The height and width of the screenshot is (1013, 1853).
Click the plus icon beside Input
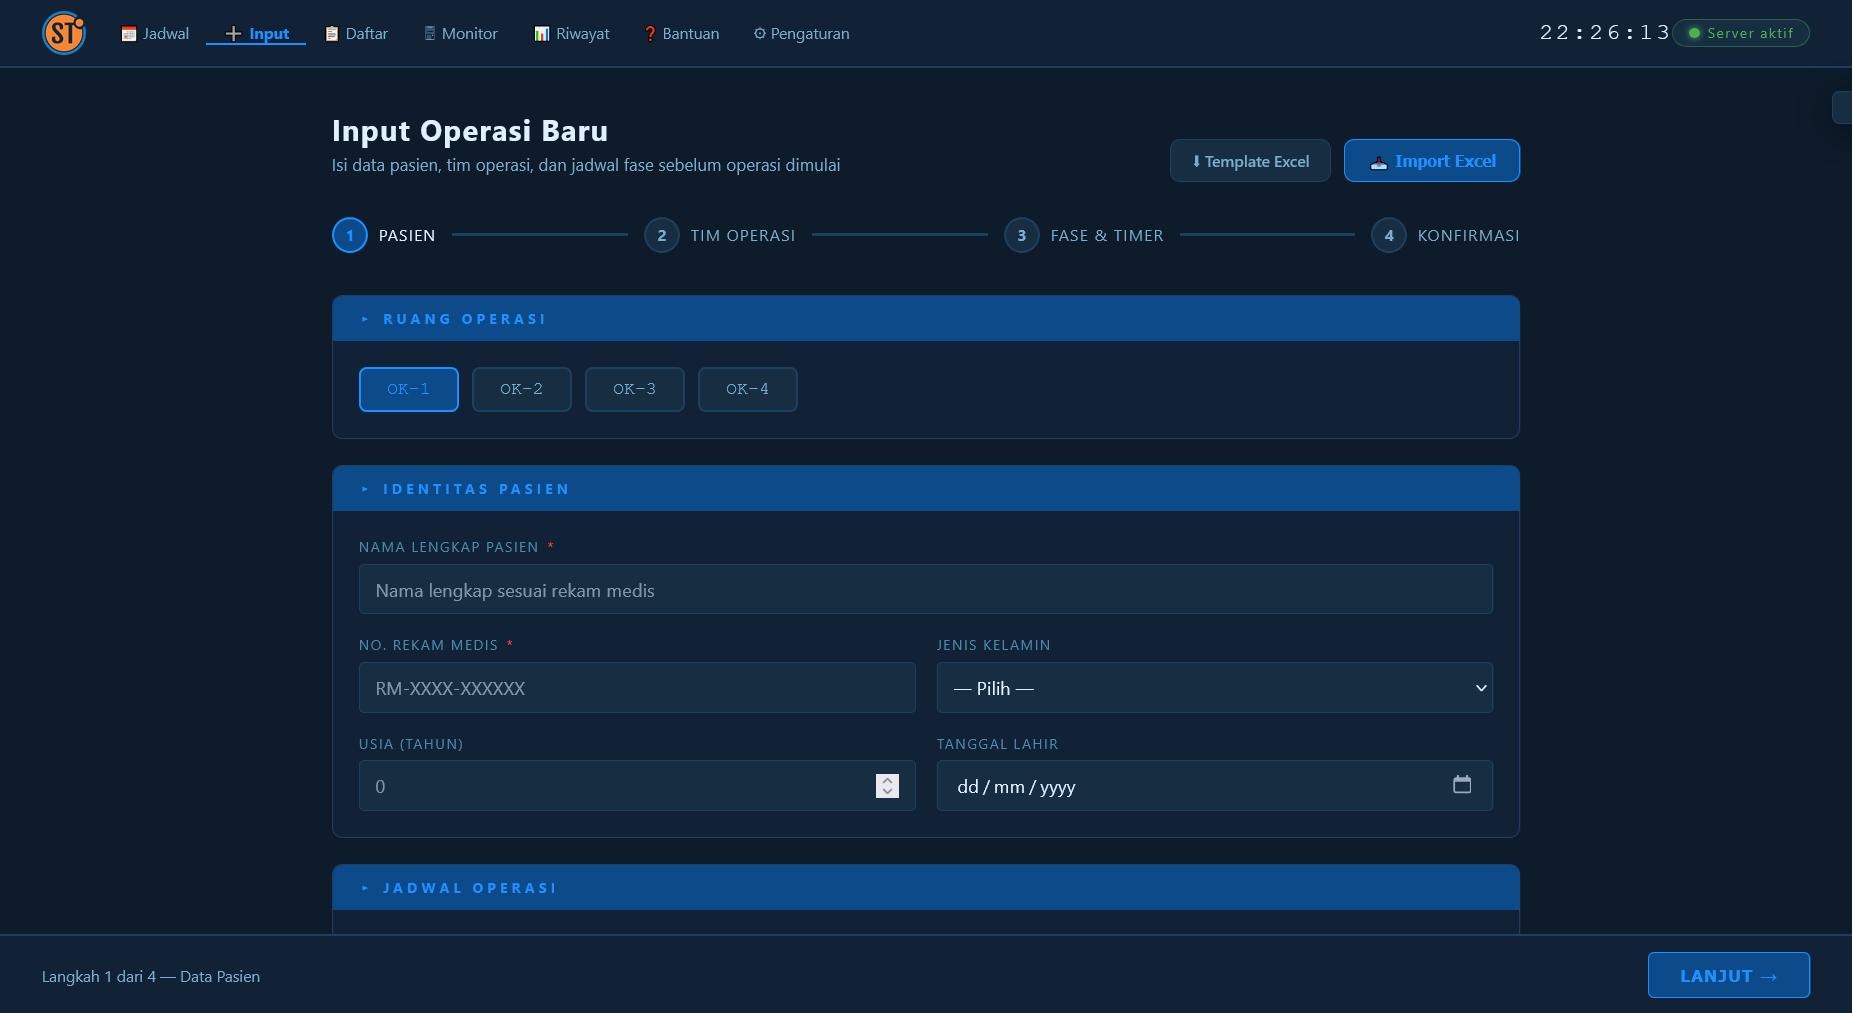click(233, 34)
